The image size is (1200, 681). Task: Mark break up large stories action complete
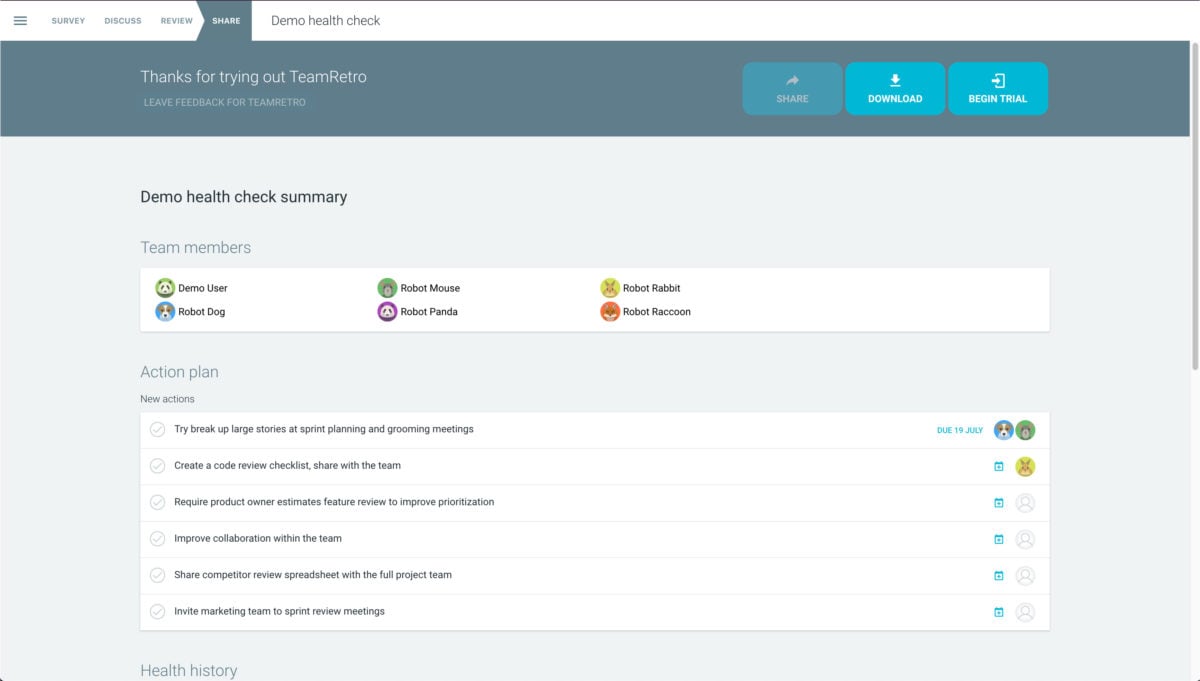[x=157, y=430]
